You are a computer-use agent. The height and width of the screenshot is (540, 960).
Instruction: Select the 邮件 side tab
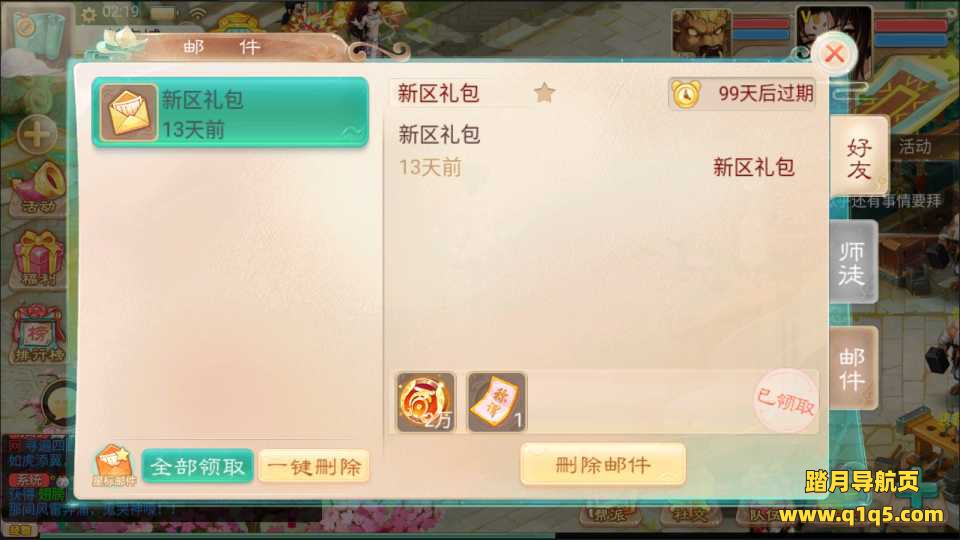(x=852, y=368)
